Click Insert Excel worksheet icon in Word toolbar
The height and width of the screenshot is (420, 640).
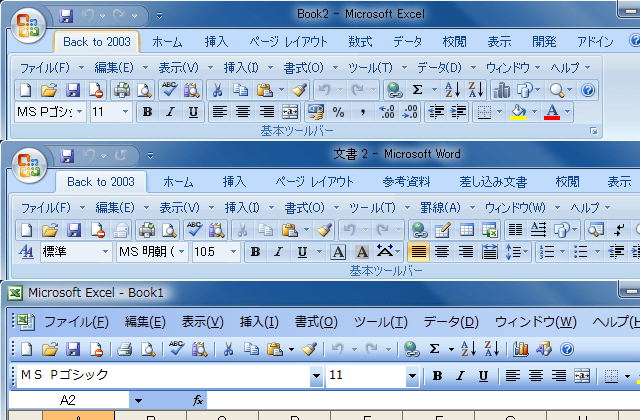[x=489, y=230]
